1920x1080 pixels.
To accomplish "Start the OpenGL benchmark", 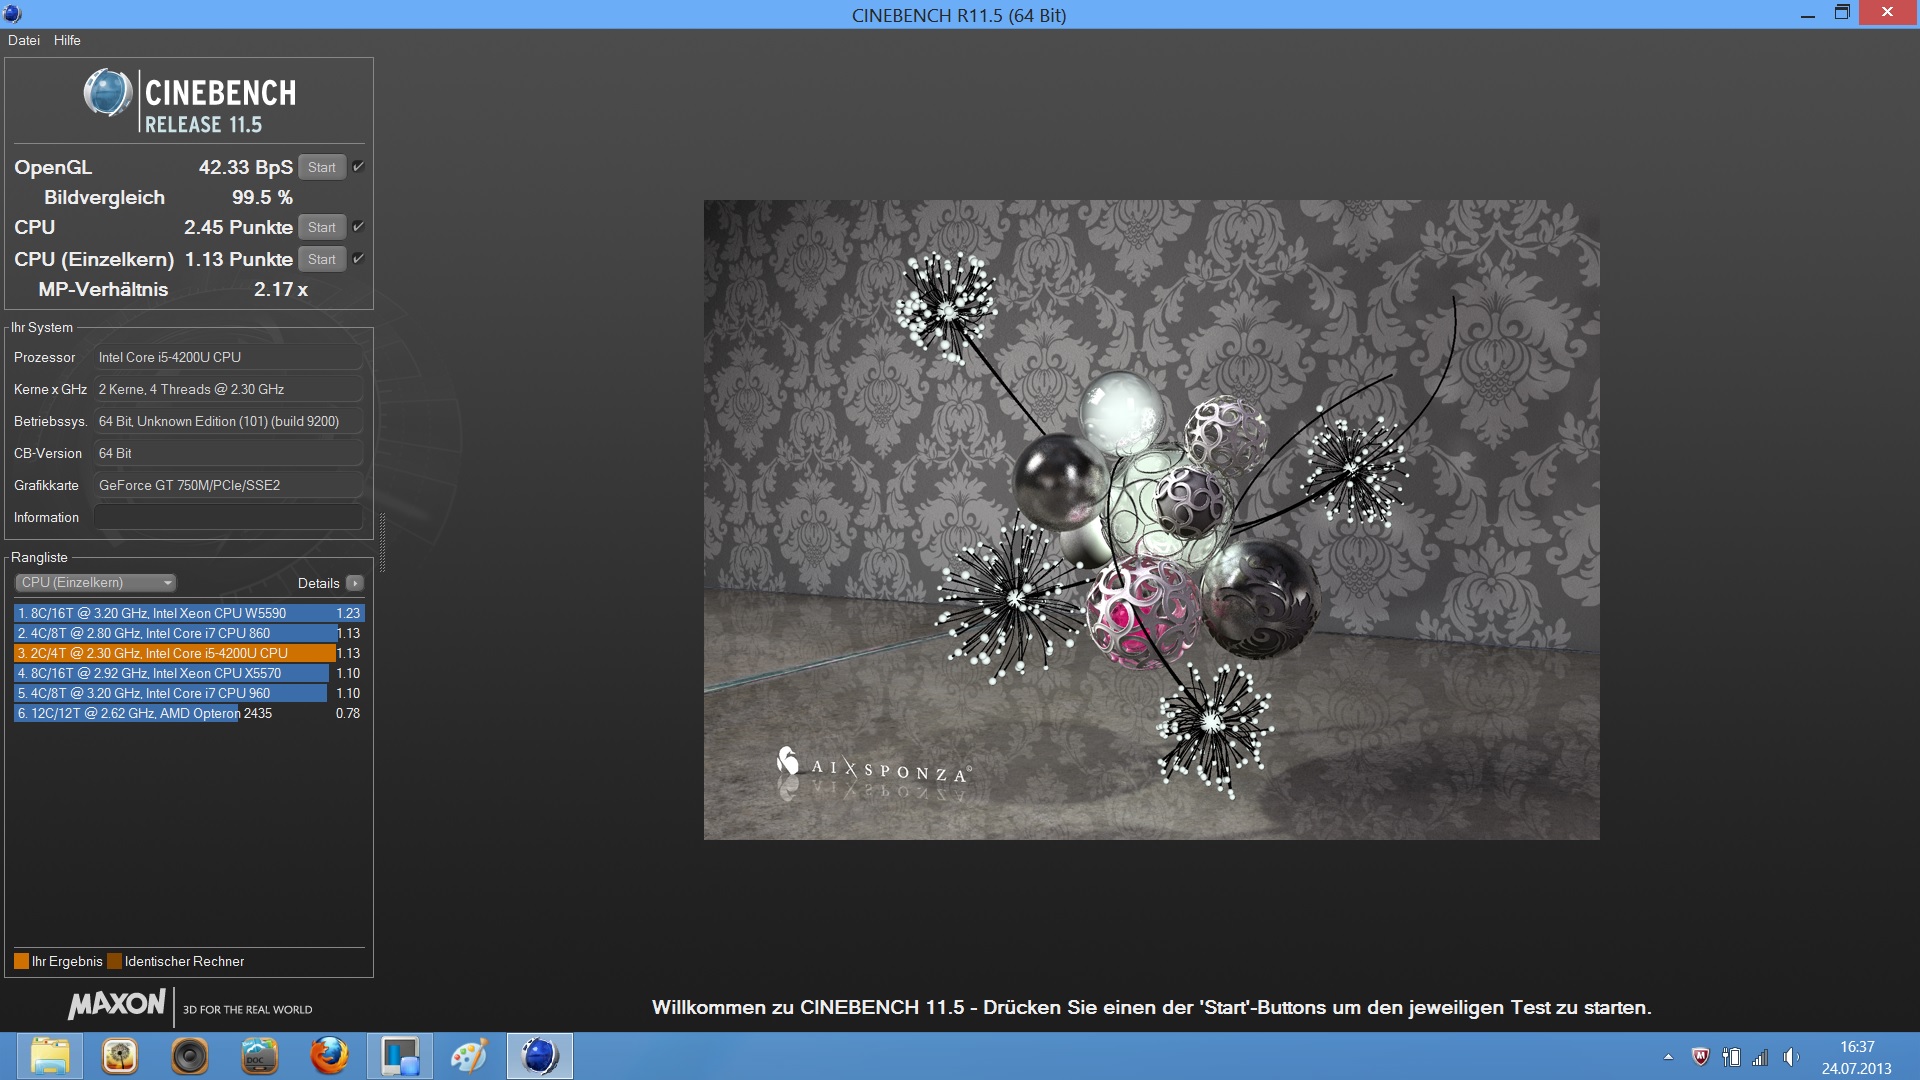I will click(321, 167).
